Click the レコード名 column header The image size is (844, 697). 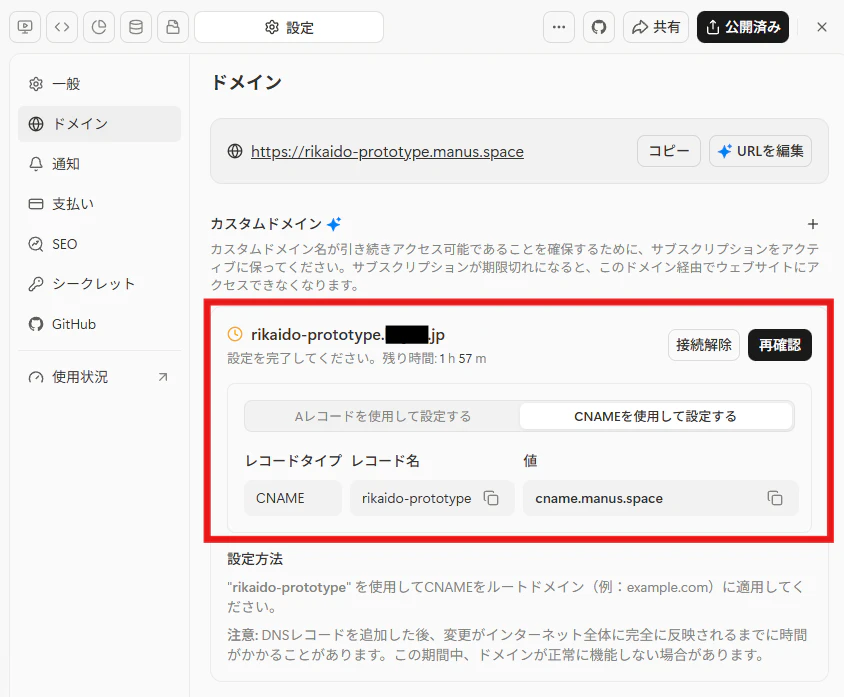tap(385, 461)
